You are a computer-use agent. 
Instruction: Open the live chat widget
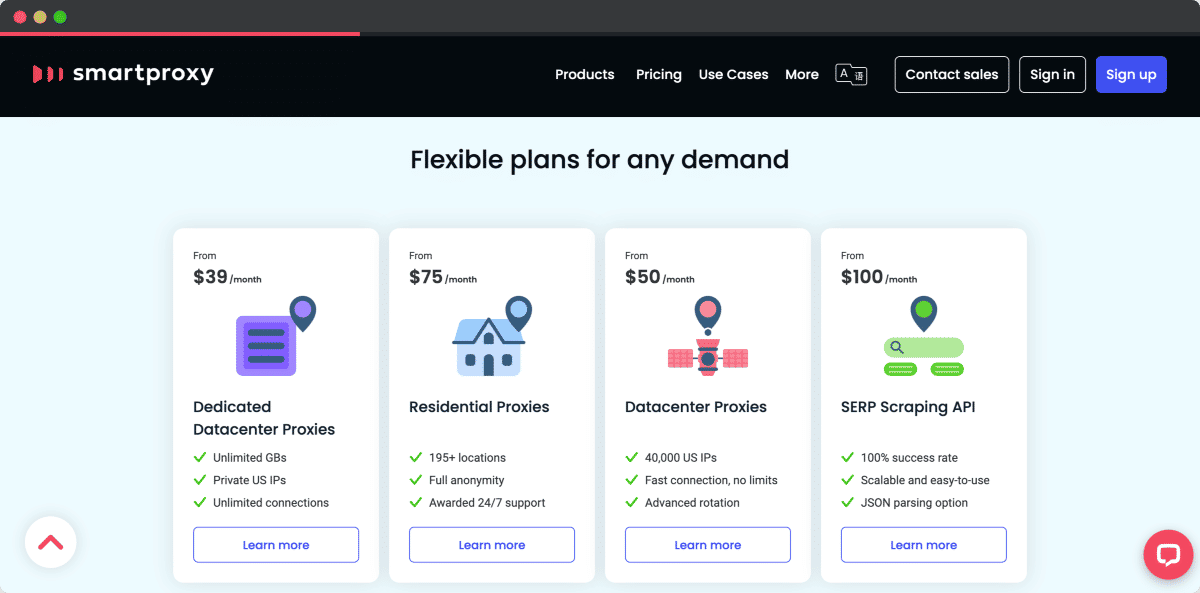(x=1168, y=554)
